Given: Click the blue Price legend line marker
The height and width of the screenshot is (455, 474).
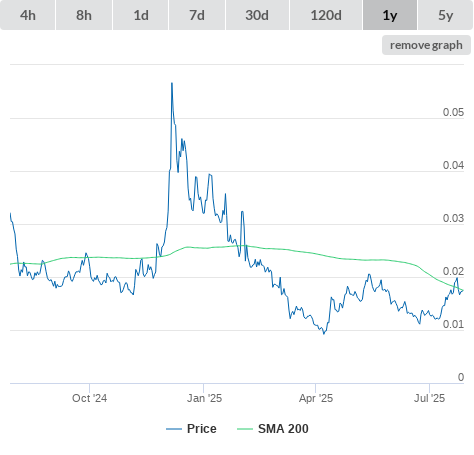Looking at the screenshot, I should tap(174, 429).
